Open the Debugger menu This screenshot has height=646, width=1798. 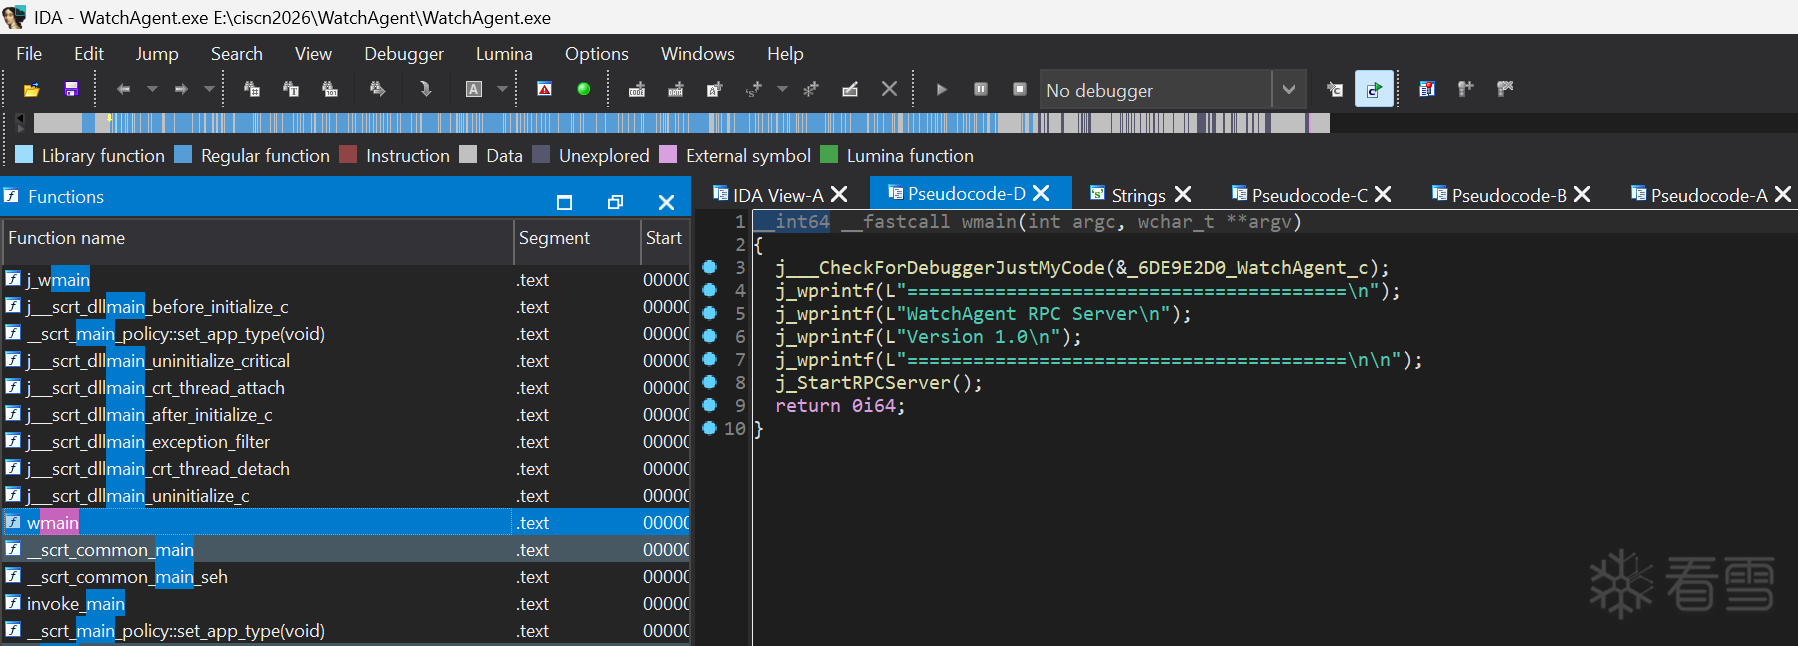coord(404,54)
